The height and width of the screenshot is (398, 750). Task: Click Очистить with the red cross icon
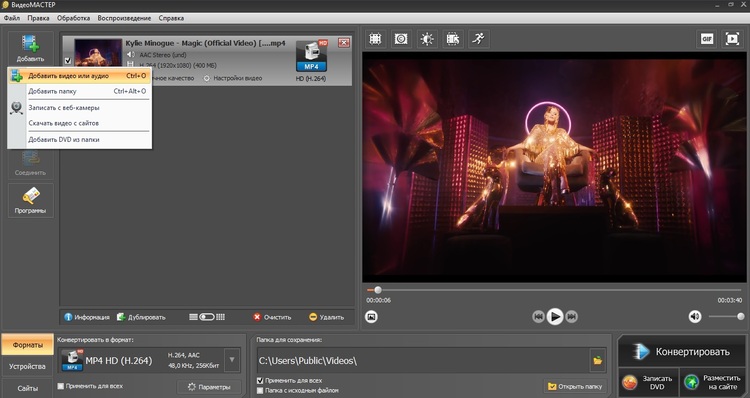272,317
